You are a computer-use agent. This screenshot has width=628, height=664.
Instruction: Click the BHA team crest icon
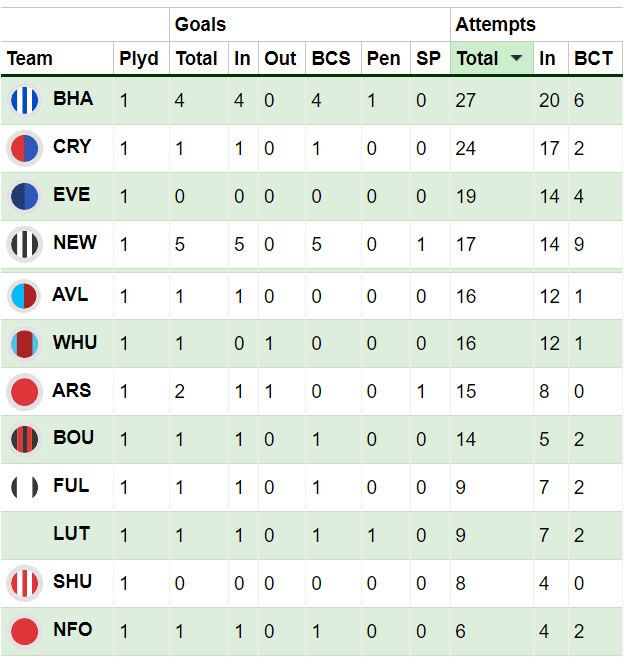tap(24, 100)
